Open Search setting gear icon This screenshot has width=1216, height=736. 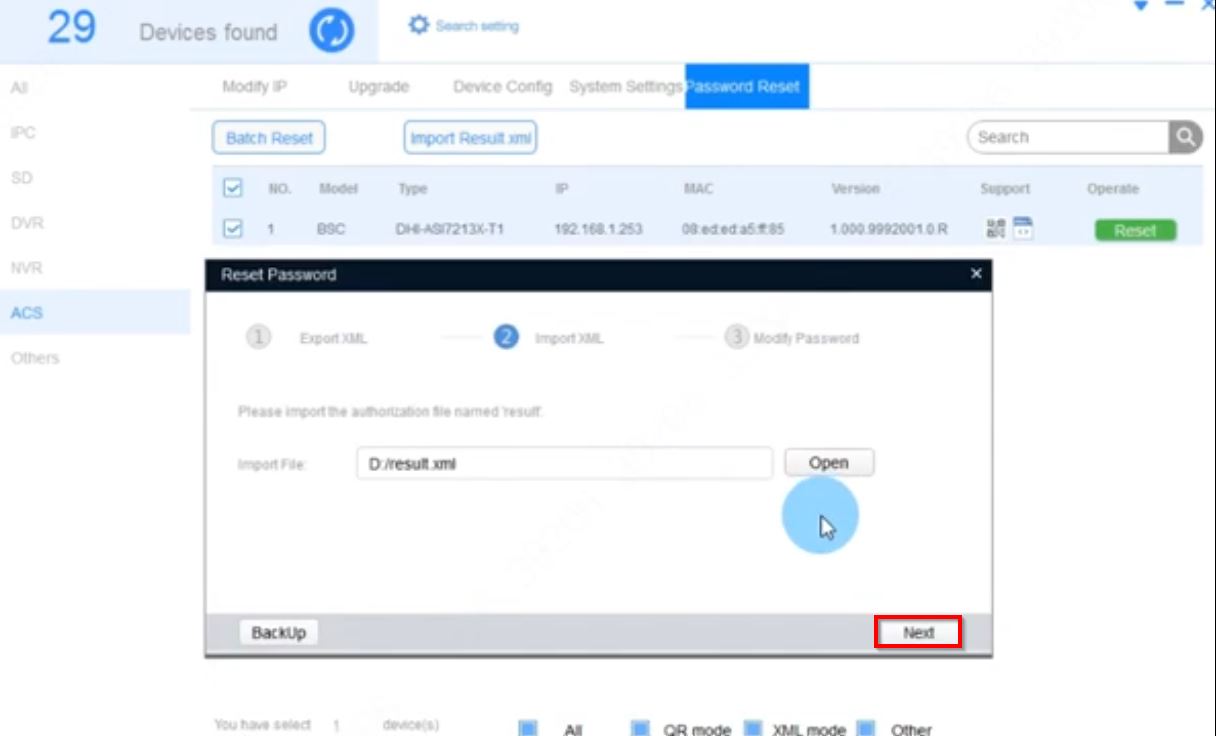tap(419, 25)
